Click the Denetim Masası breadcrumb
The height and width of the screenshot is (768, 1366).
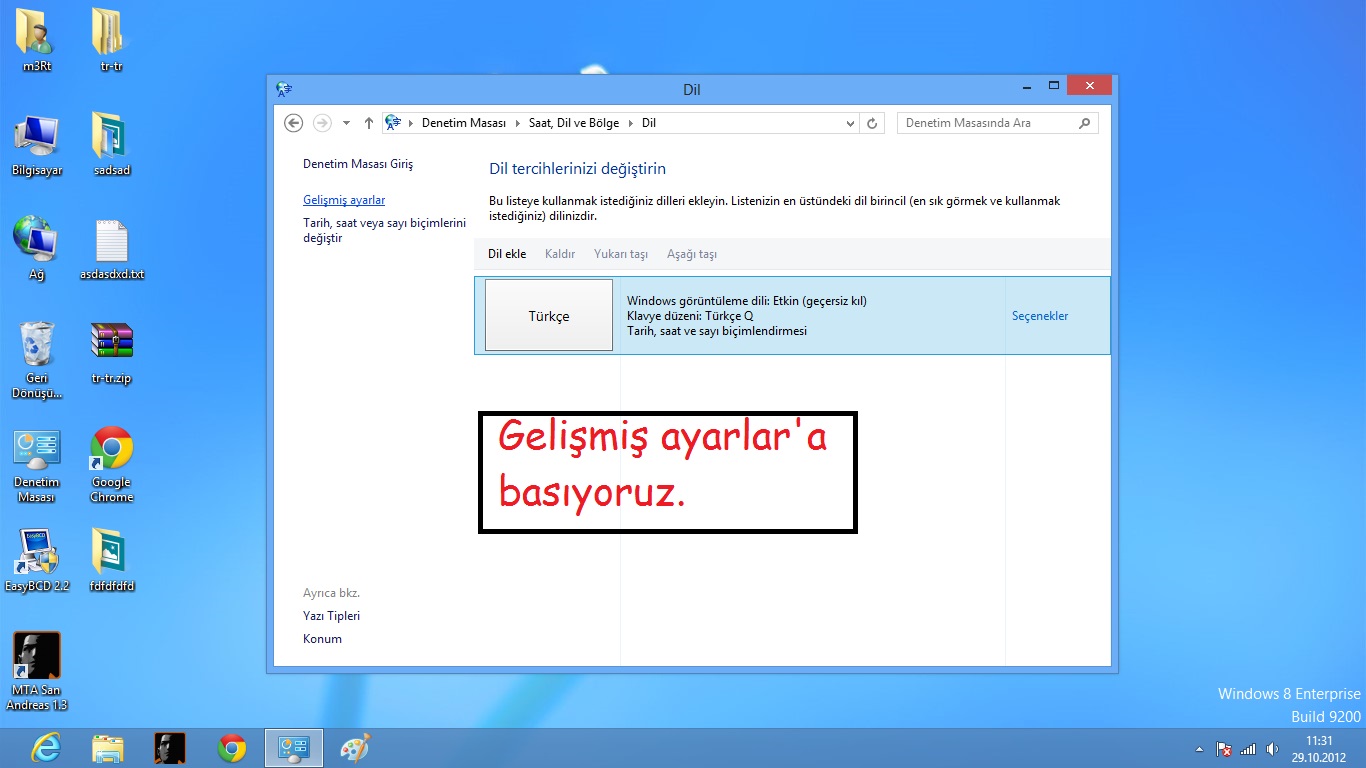click(x=464, y=123)
